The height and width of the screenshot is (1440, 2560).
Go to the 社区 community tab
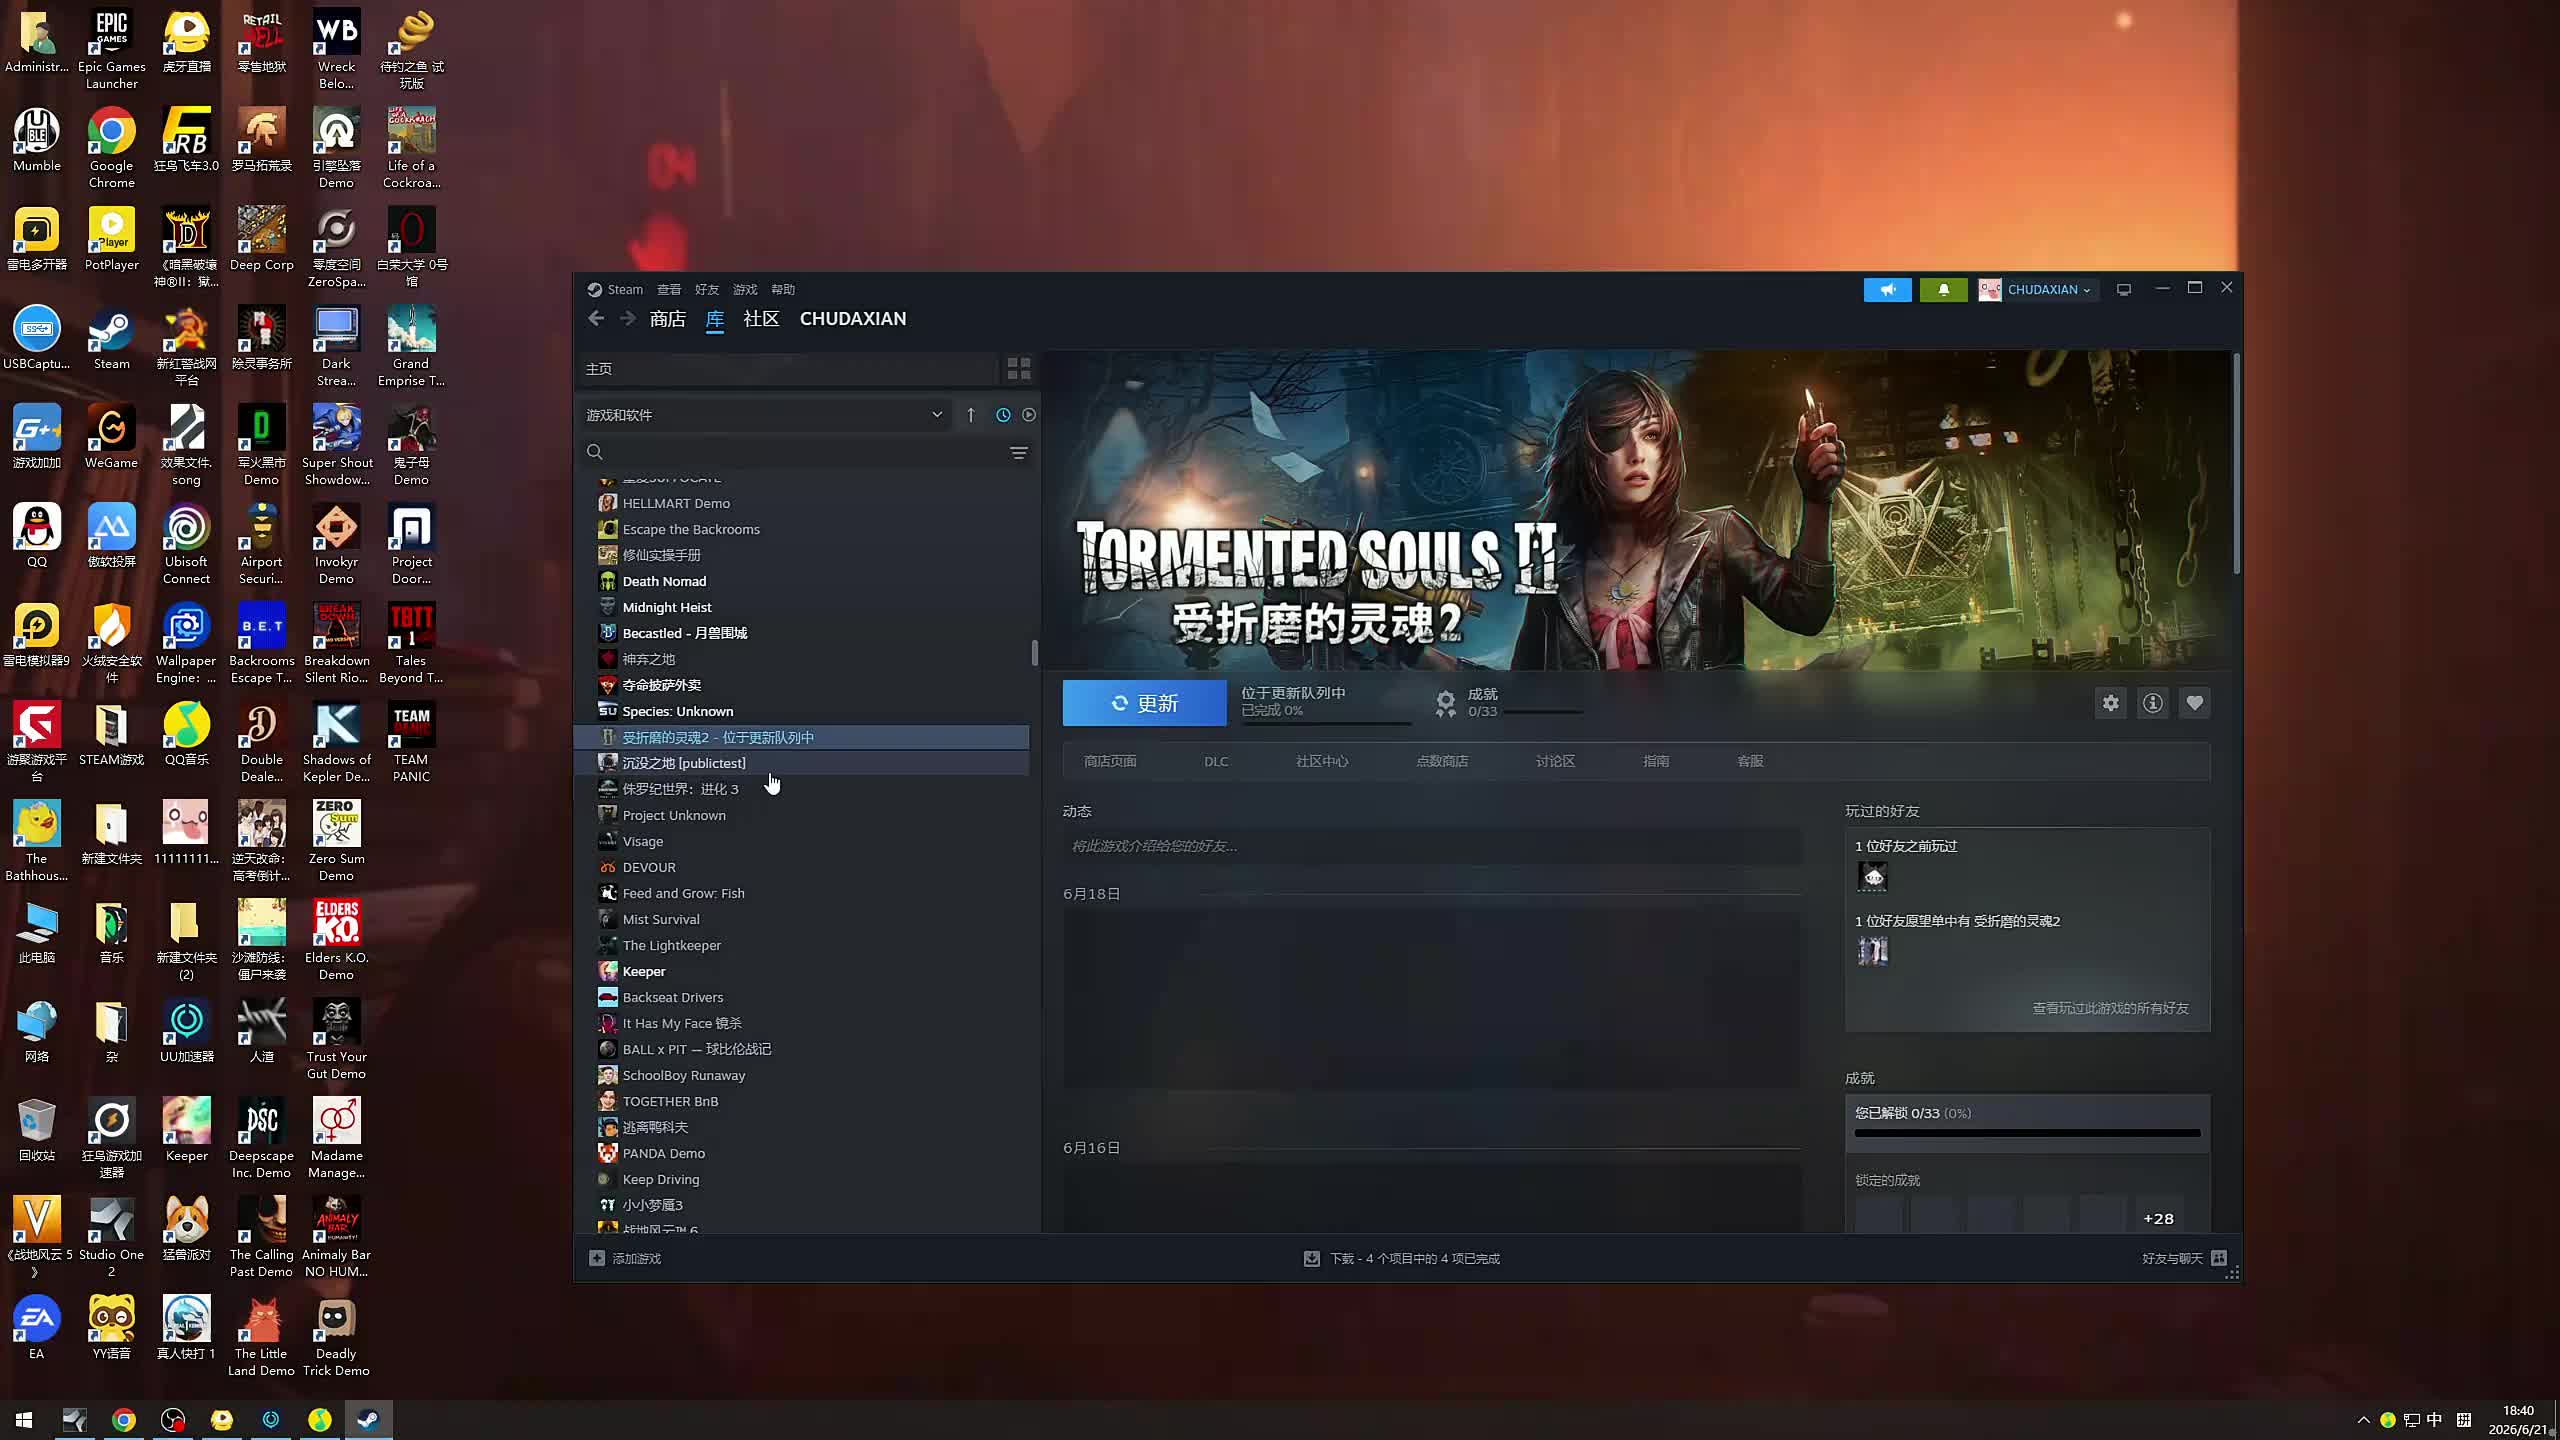[x=761, y=319]
